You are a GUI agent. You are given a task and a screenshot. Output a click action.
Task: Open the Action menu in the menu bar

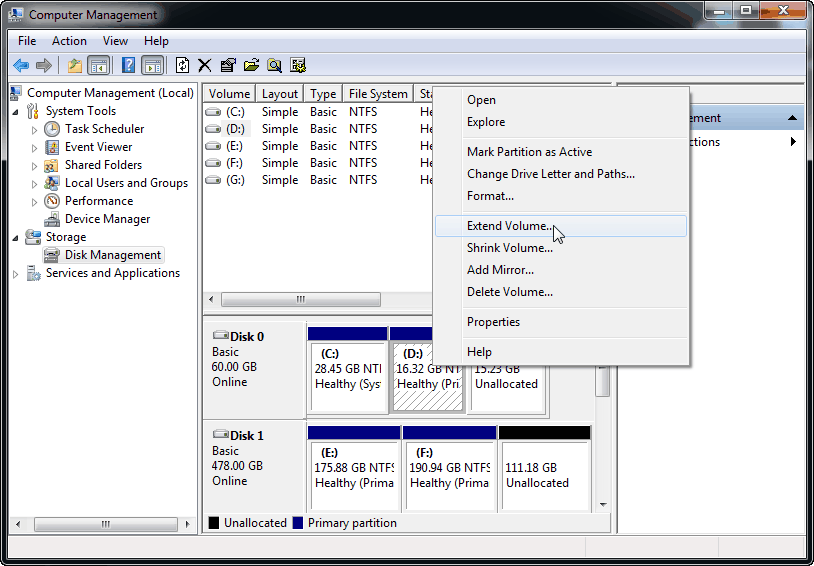69,41
